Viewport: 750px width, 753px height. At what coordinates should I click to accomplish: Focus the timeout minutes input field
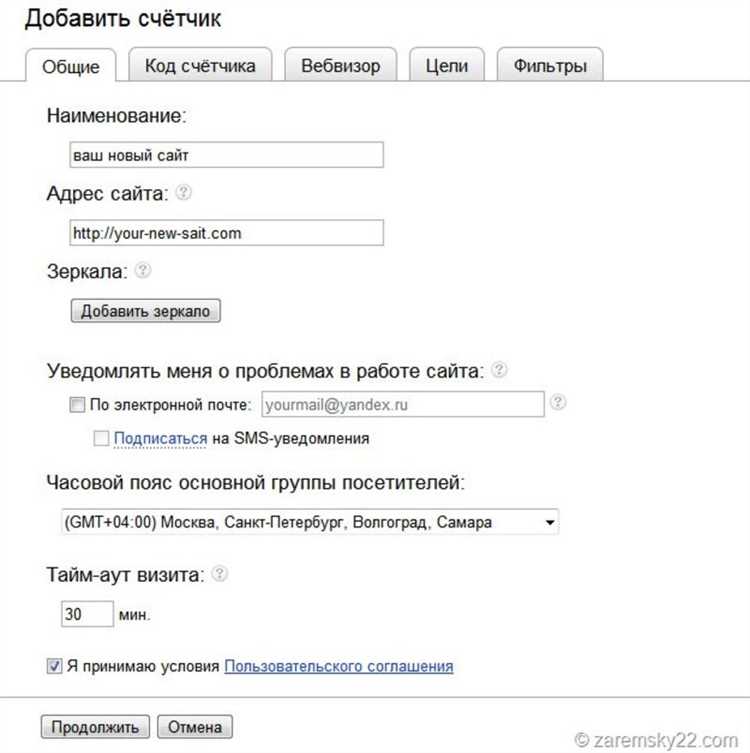(87, 613)
